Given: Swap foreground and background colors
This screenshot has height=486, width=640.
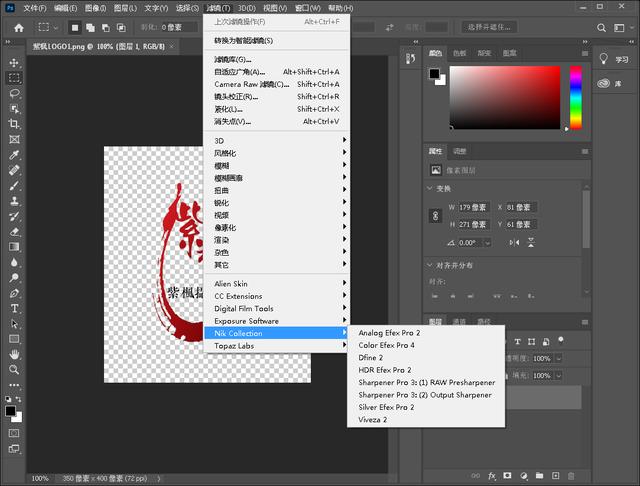Looking at the screenshot, I should [x=18, y=399].
